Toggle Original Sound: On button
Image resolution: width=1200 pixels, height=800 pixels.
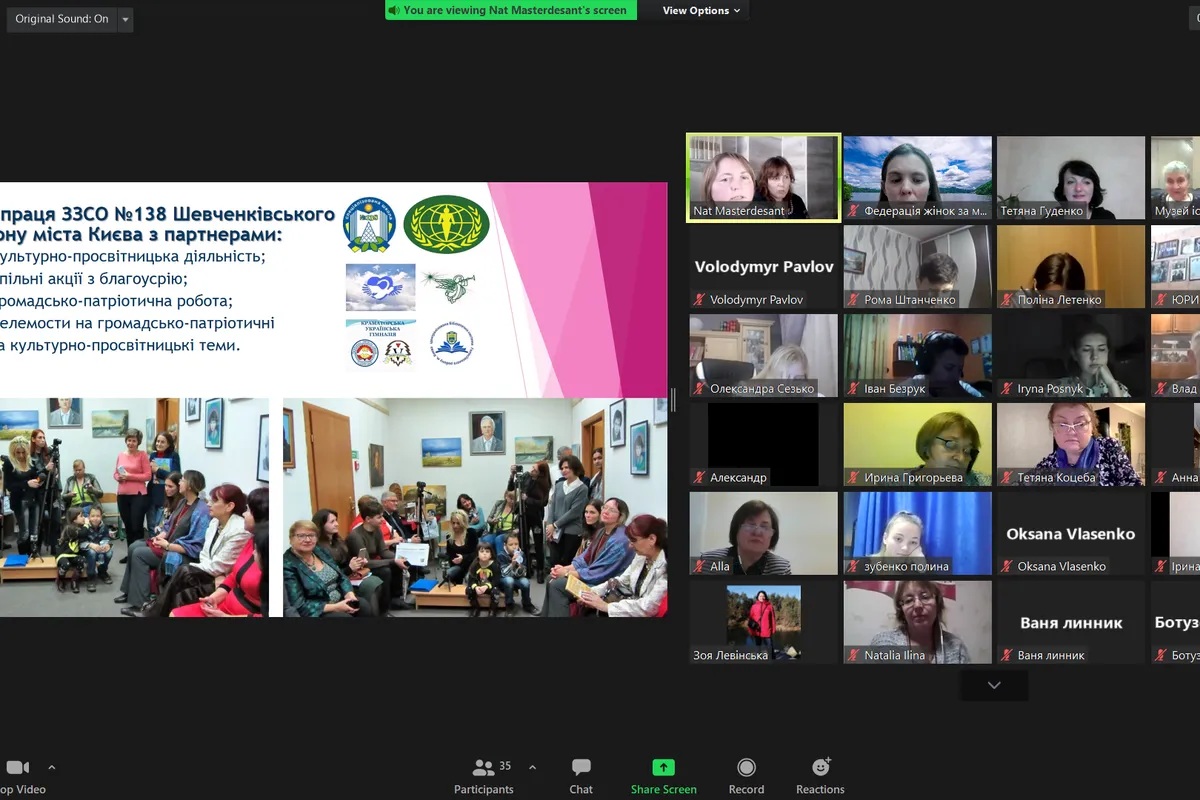tap(62, 19)
